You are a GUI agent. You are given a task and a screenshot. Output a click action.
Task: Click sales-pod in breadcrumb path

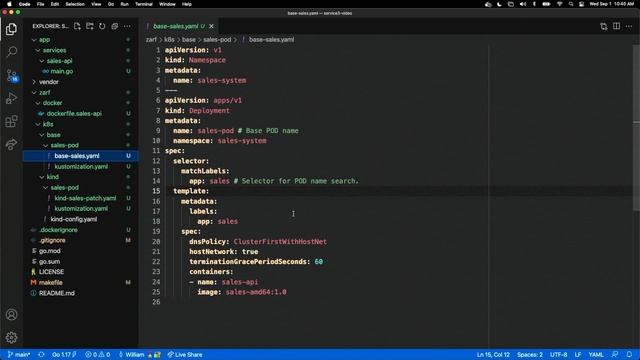click(x=217, y=40)
